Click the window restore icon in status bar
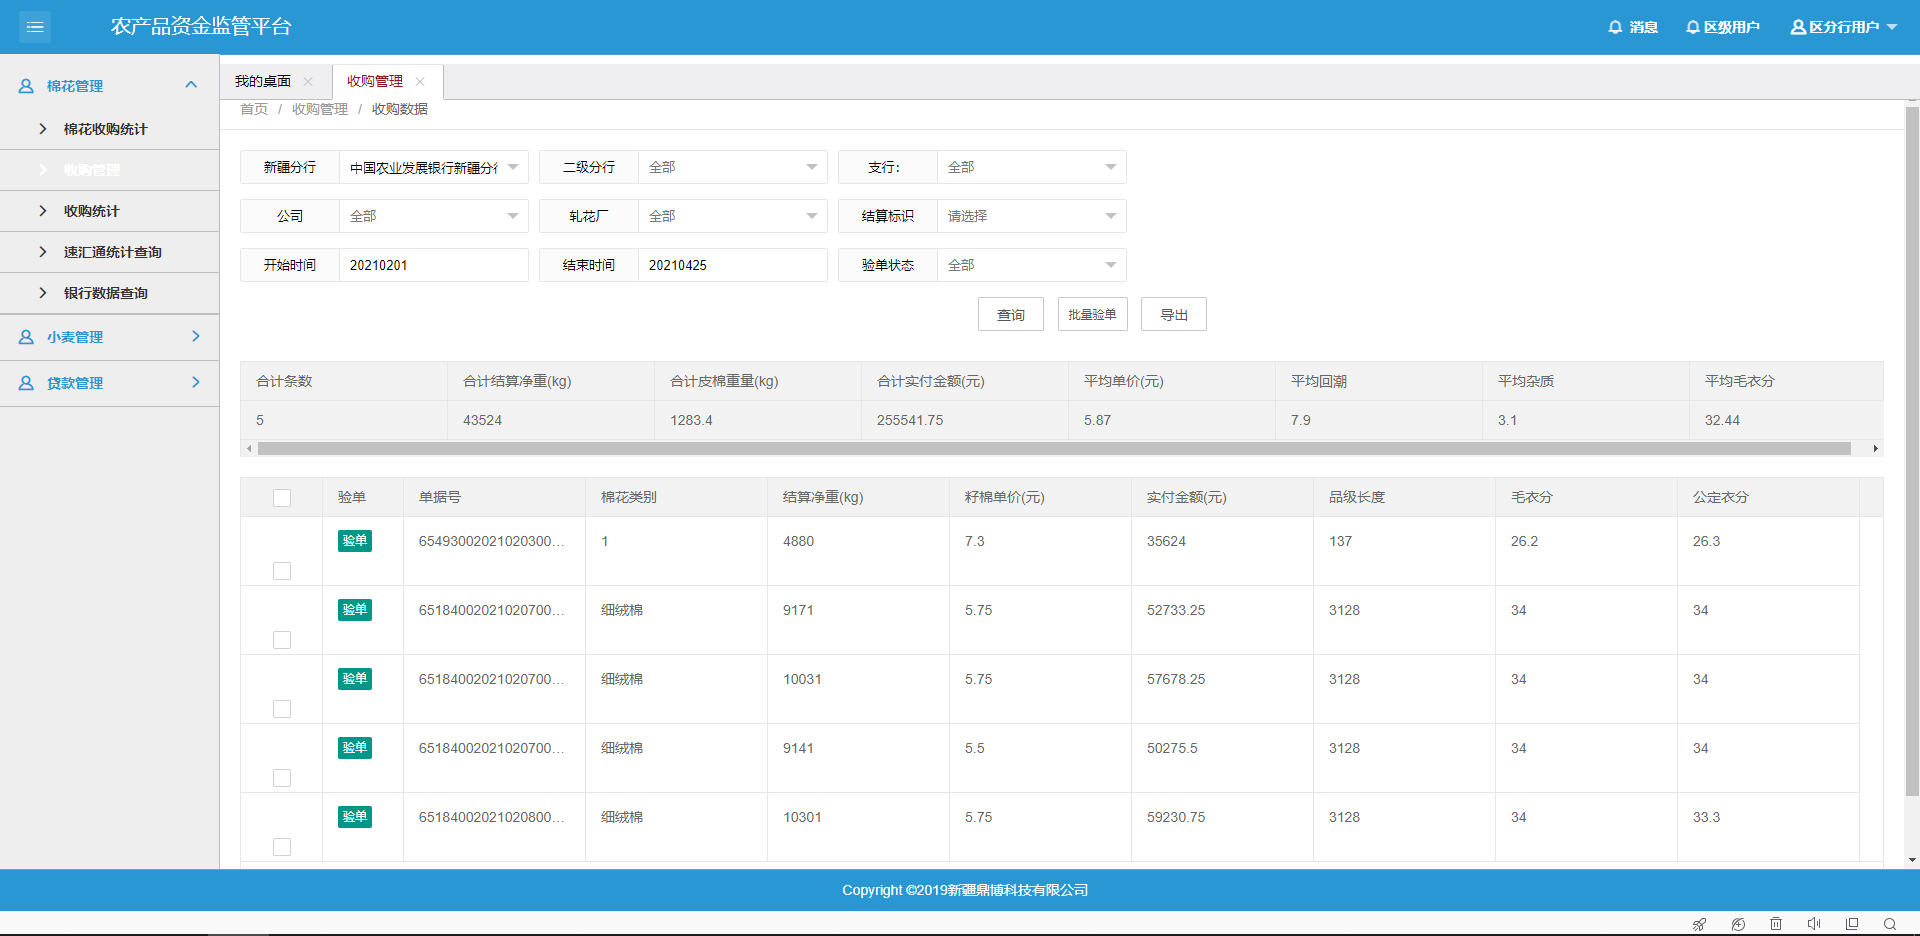 click(x=1852, y=924)
